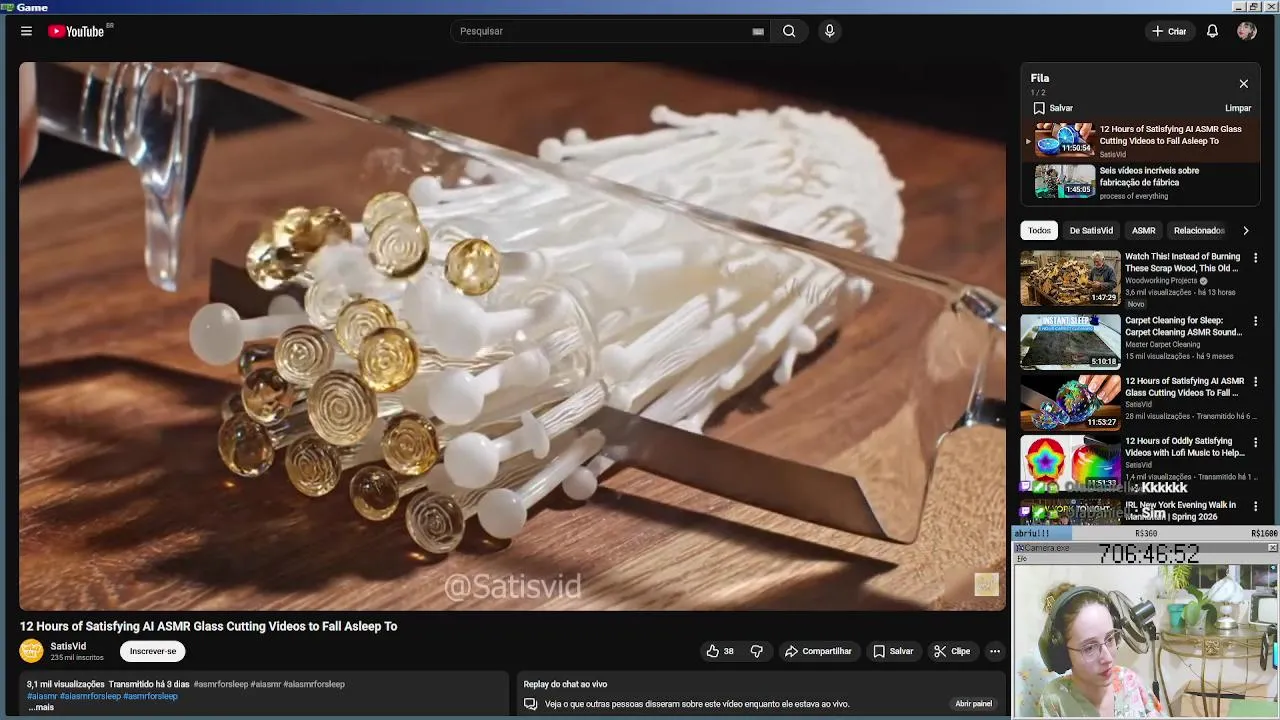Expand the description with ...mais
1280x720 pixels.
(x=41, y=707)
